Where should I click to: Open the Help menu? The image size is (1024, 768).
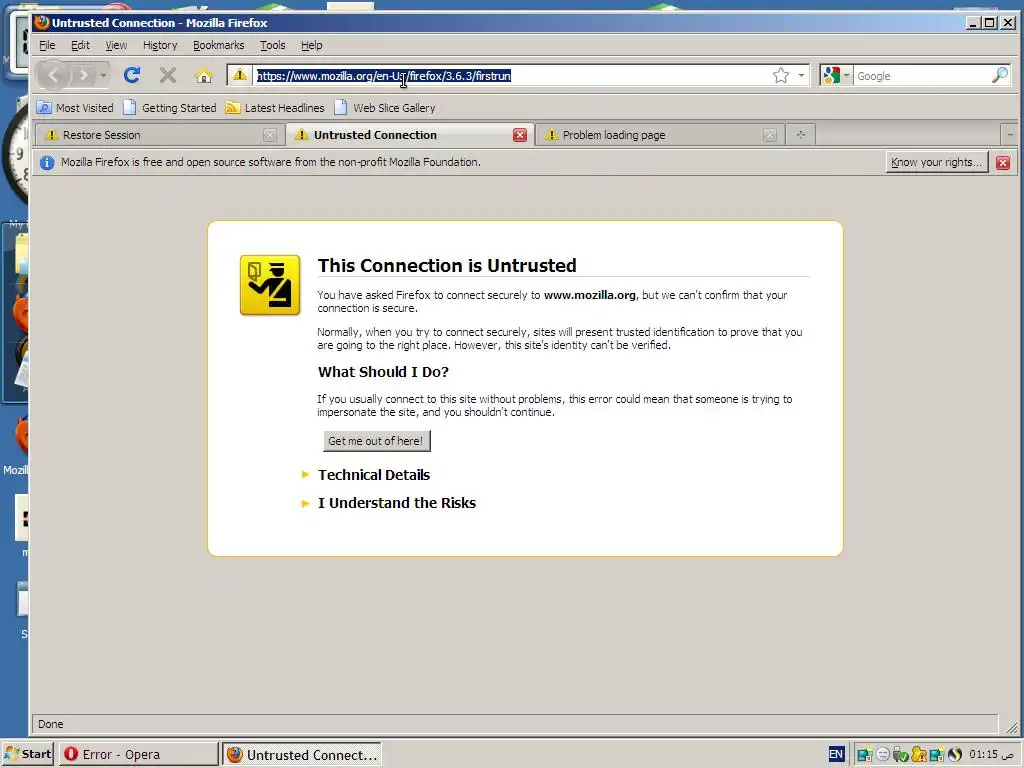(312, 45)
